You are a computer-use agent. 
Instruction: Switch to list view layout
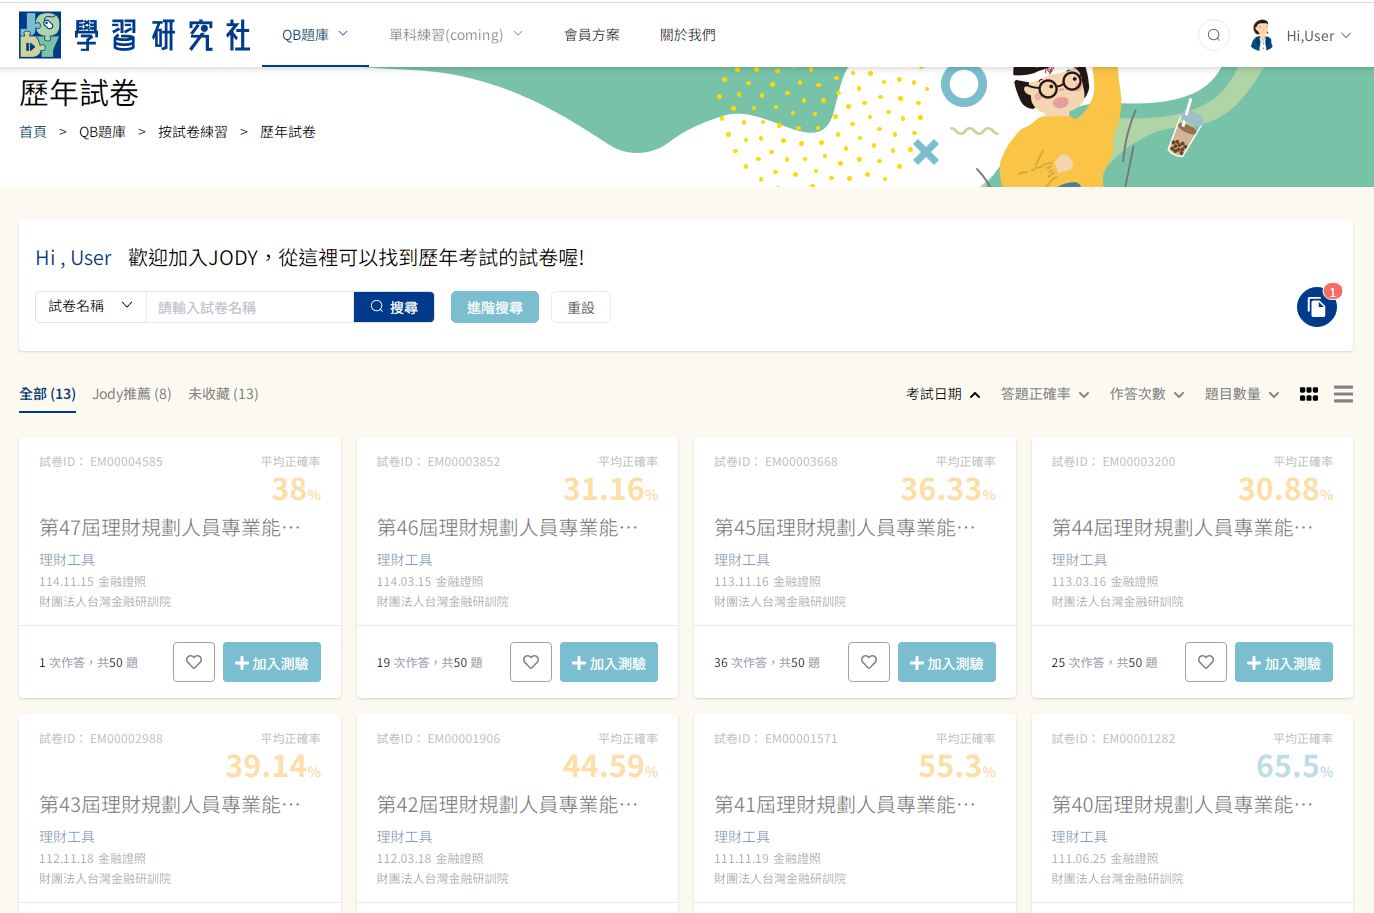coord(1343,394)
